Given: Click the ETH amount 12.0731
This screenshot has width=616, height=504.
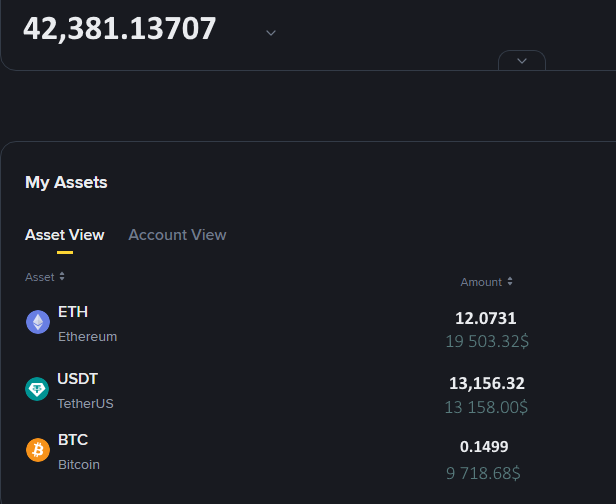Looking at the screenshot, I should (x=486, y=318).
